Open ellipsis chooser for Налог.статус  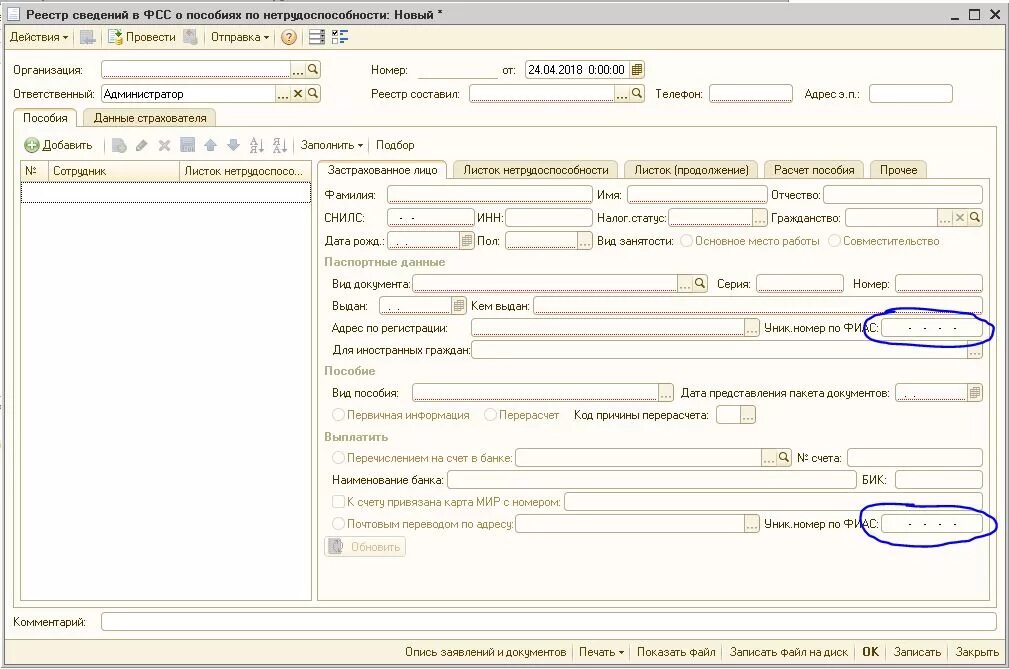[759, 218]
